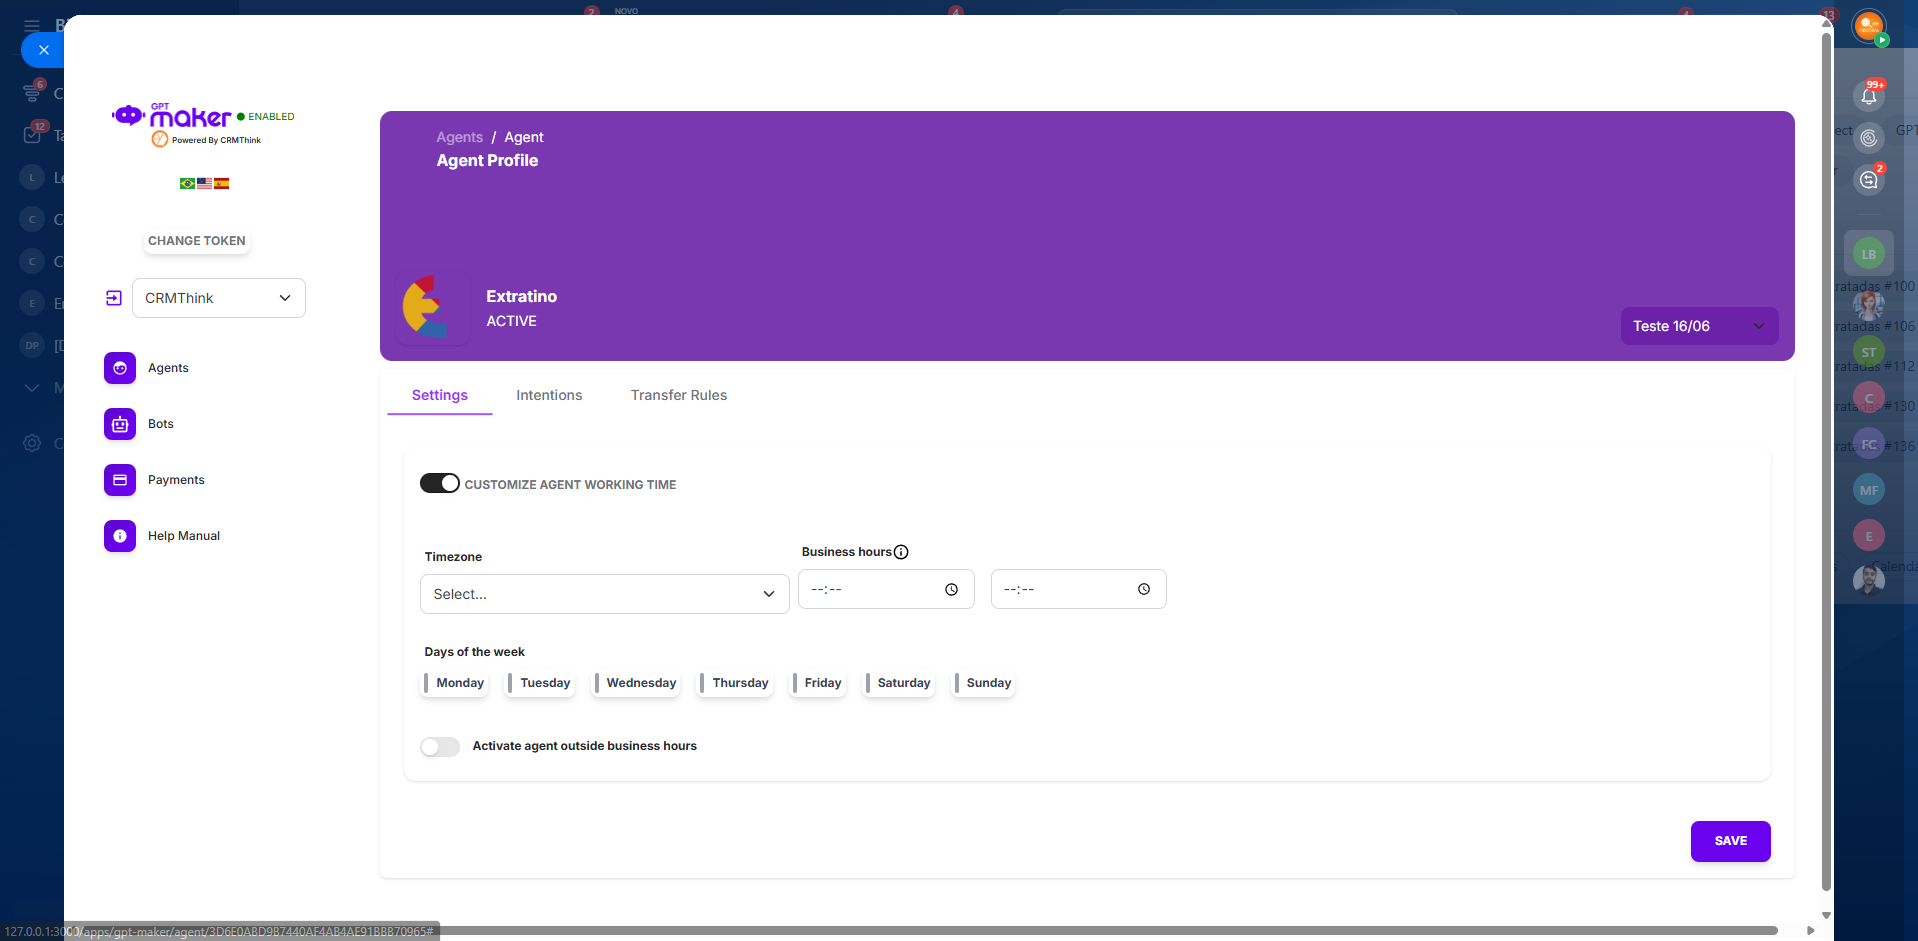1918x941 pixels.
Task: Disable Customize Agent Working Time toggle
Action: coord(439,484)
